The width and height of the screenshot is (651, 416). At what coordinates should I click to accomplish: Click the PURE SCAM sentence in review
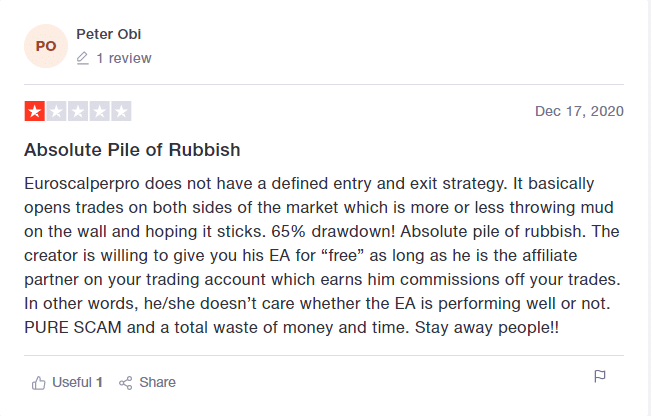click(x=217, y=328)
